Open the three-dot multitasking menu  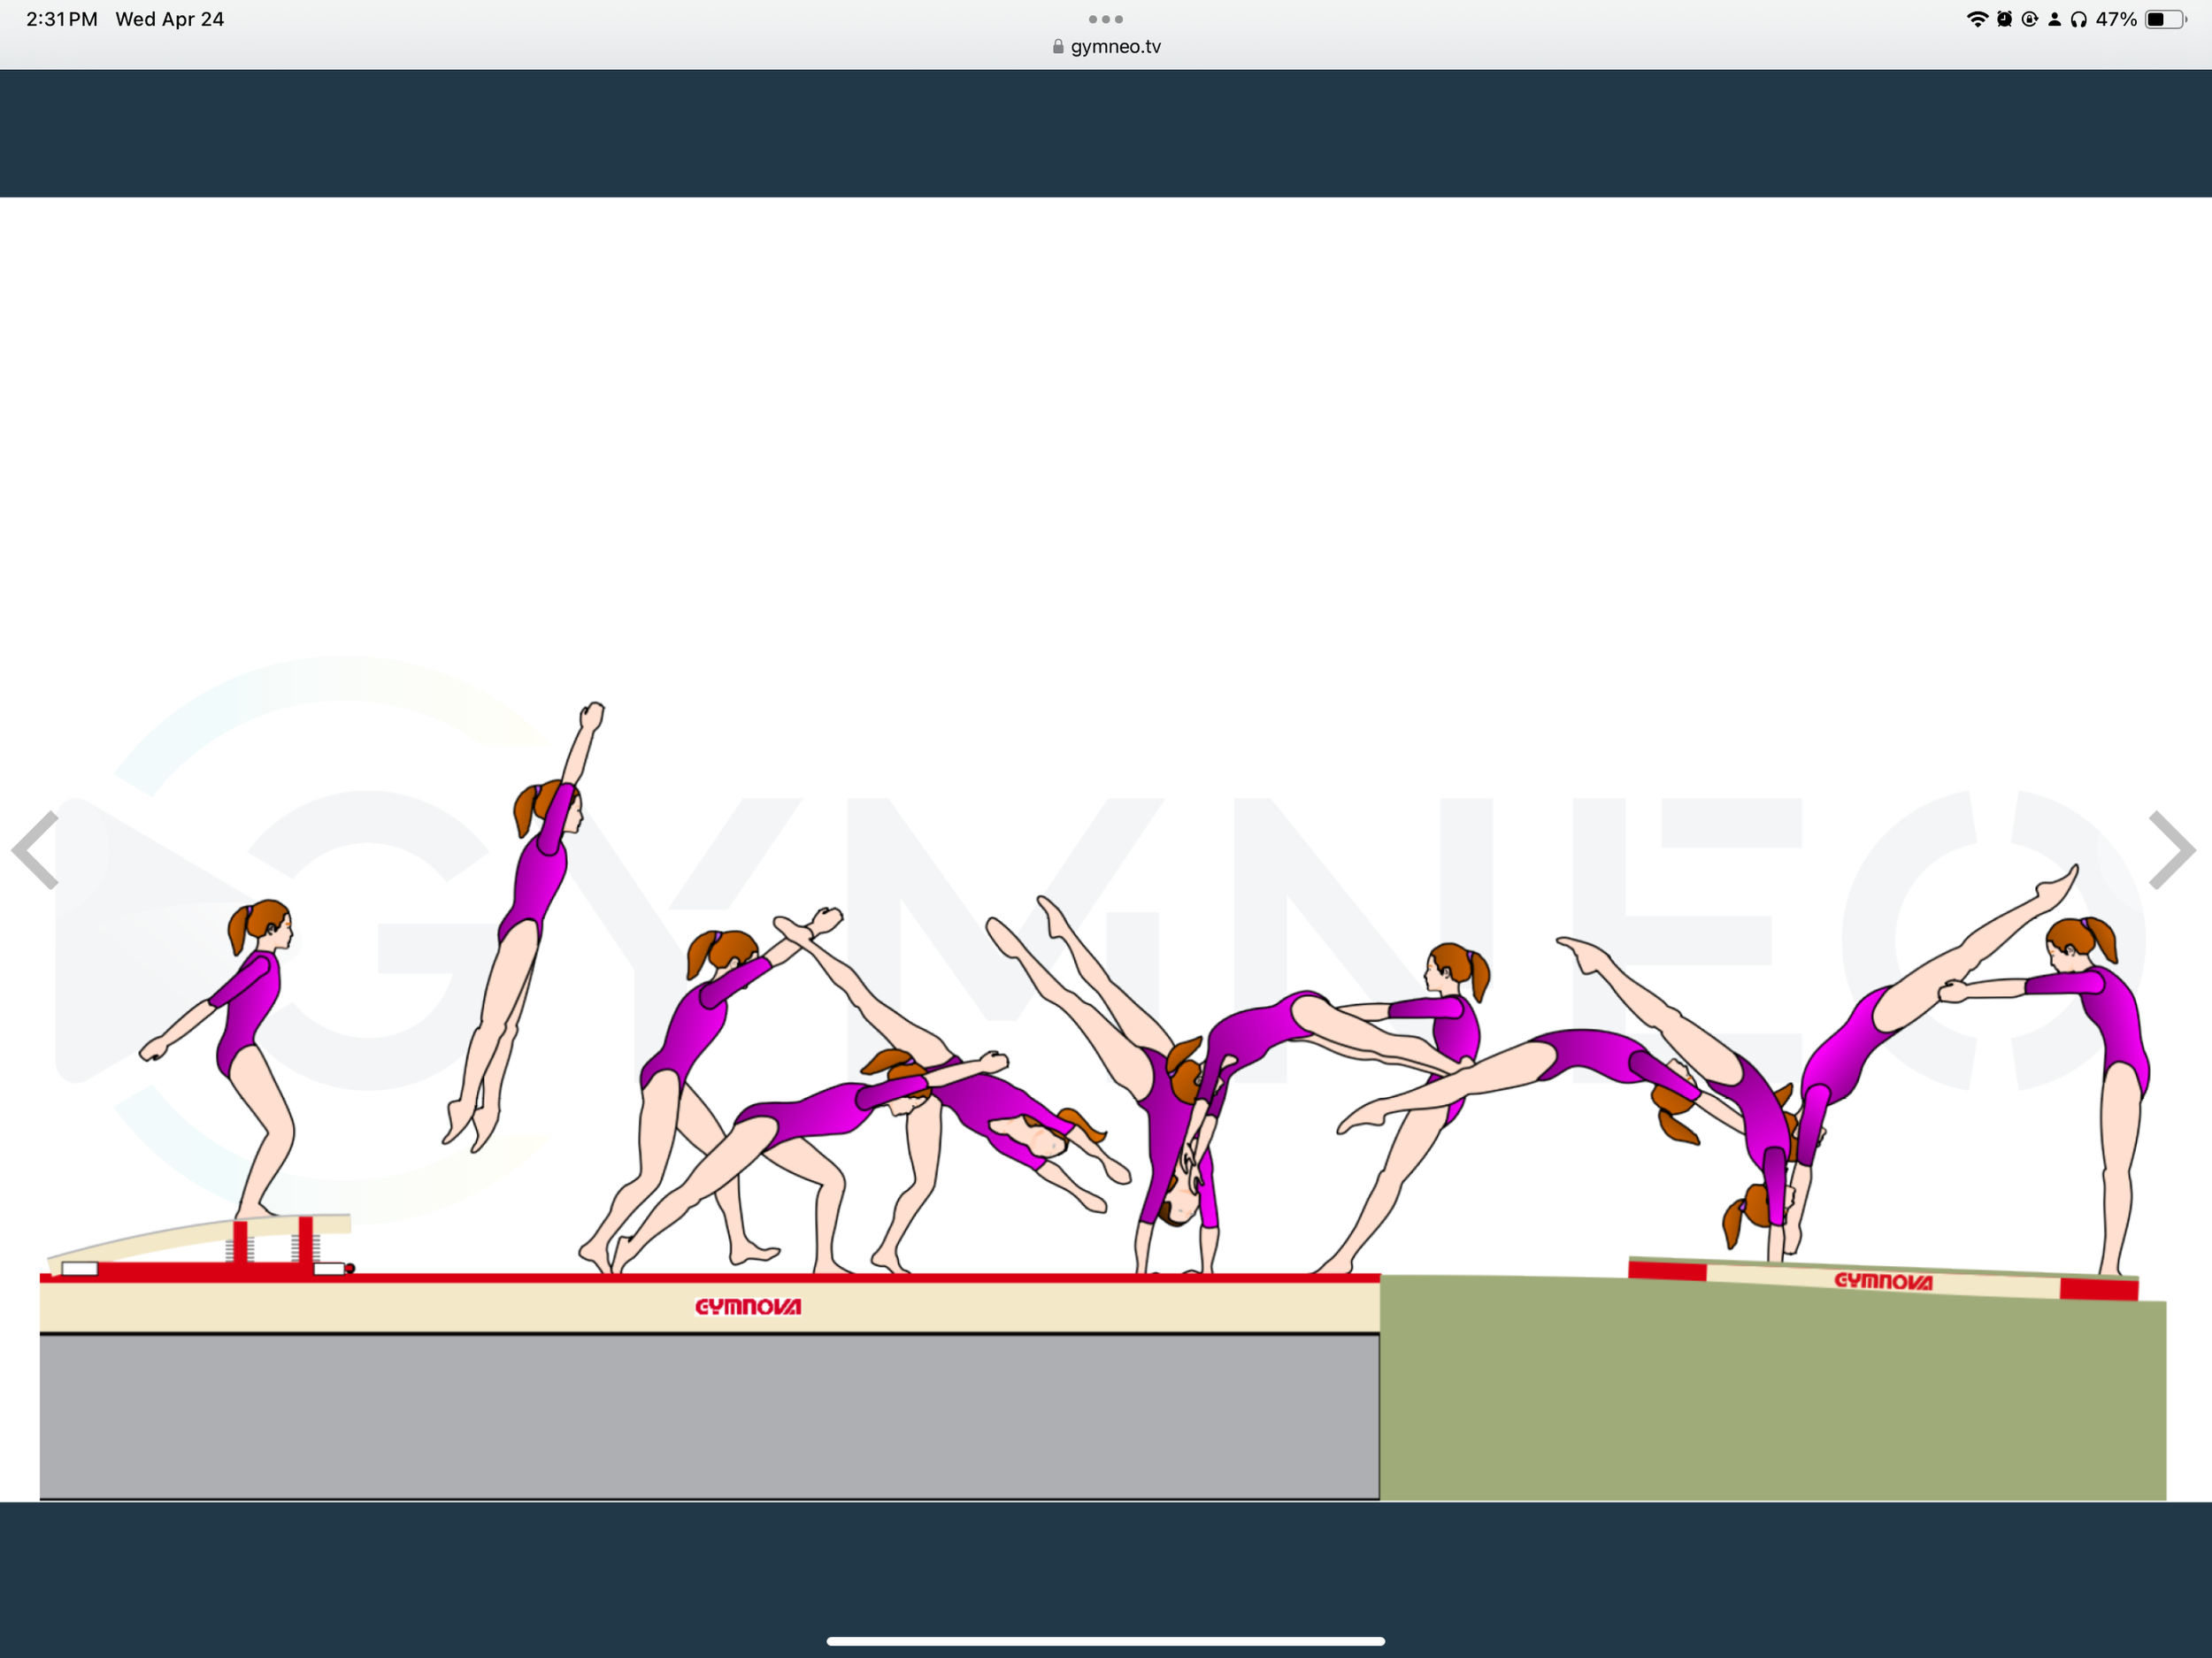coord(1105,19)
